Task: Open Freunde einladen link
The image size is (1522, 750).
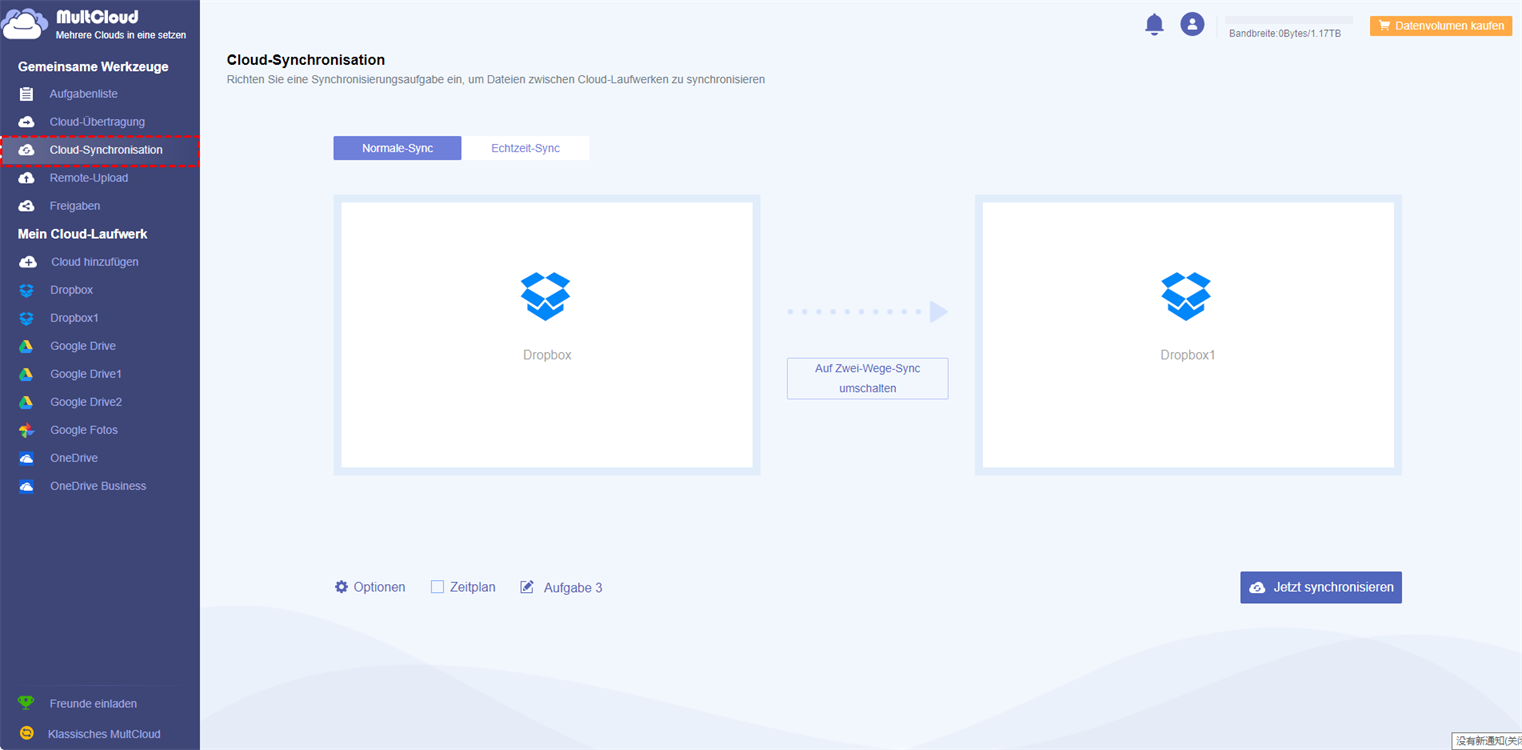Action: (x=93, y=703)
